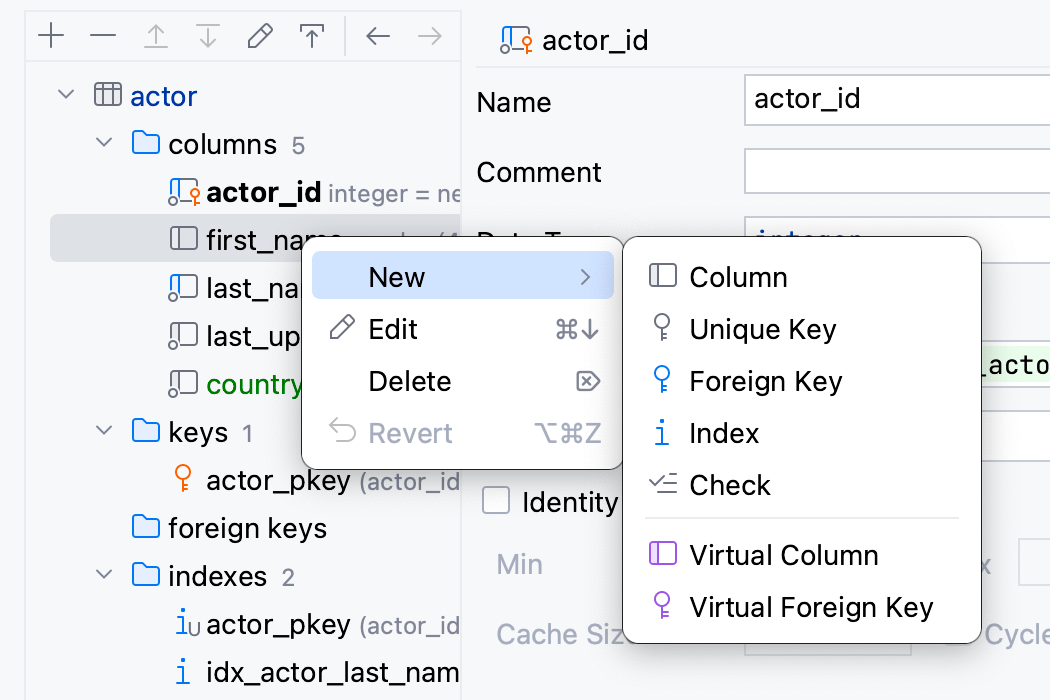Enable the Identity checkbox
The height and width of the screenshot is (700, 1050).
(496, 502)
